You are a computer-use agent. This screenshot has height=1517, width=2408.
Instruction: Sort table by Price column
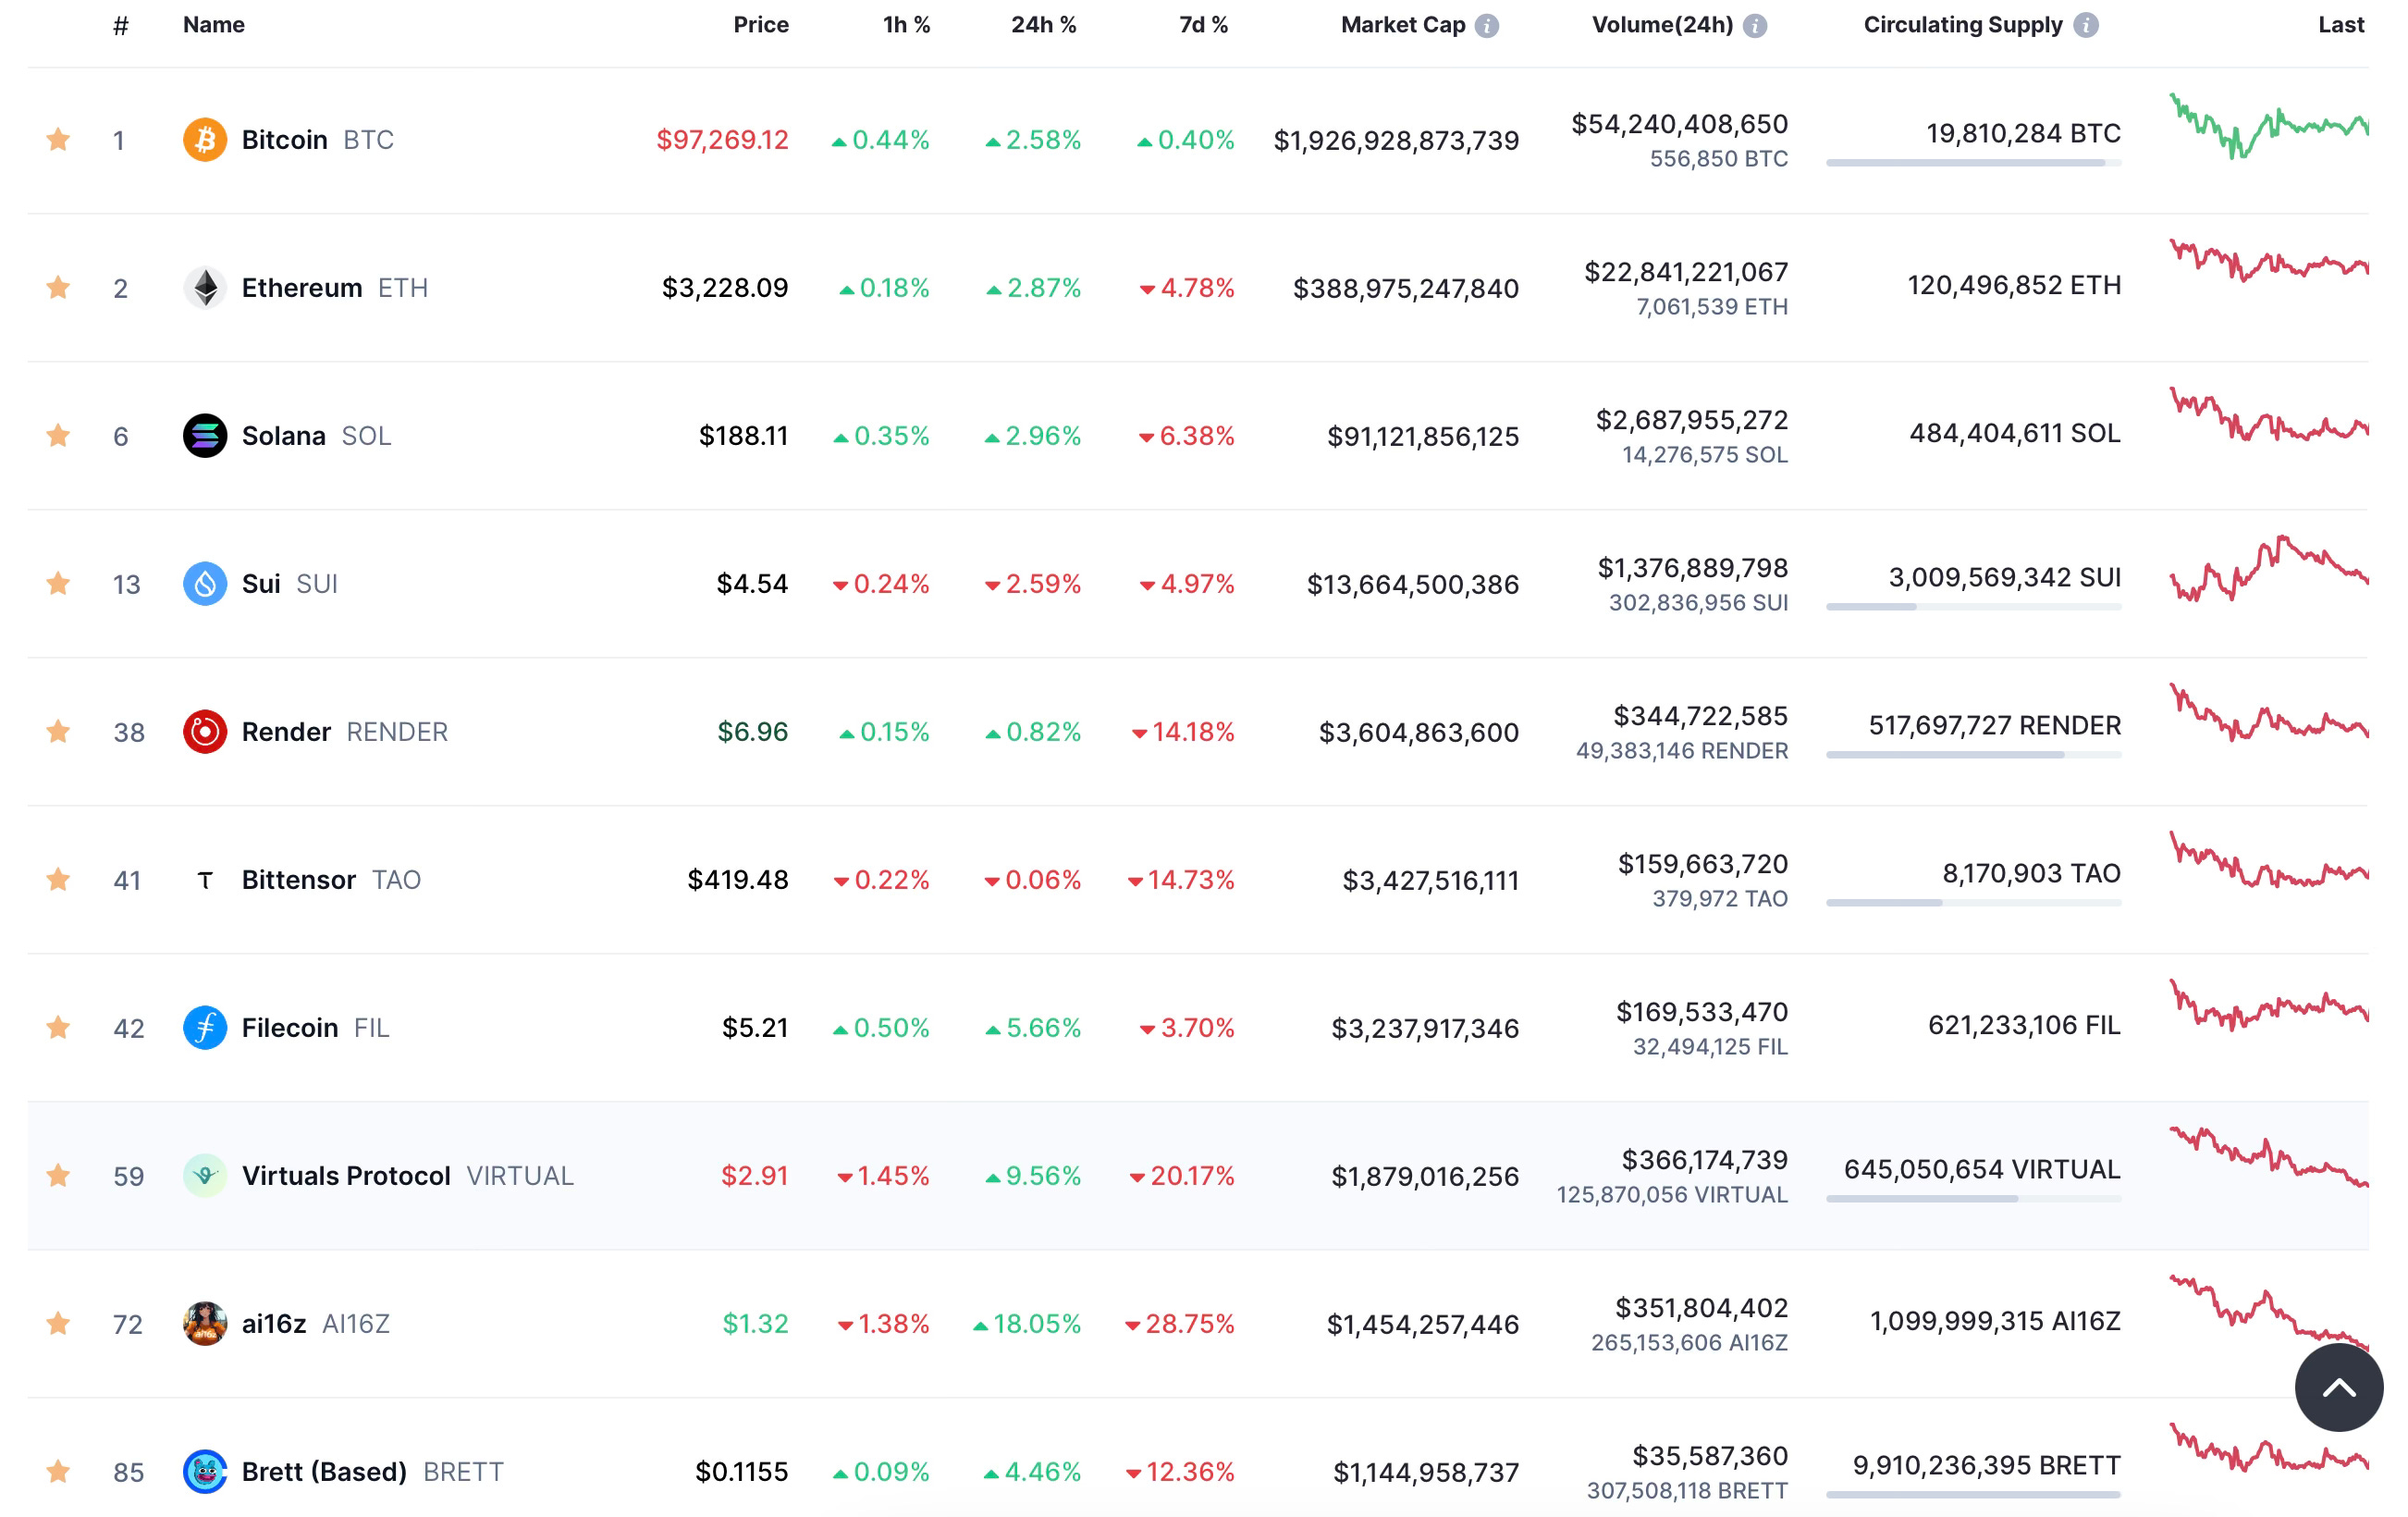[760, 25]
